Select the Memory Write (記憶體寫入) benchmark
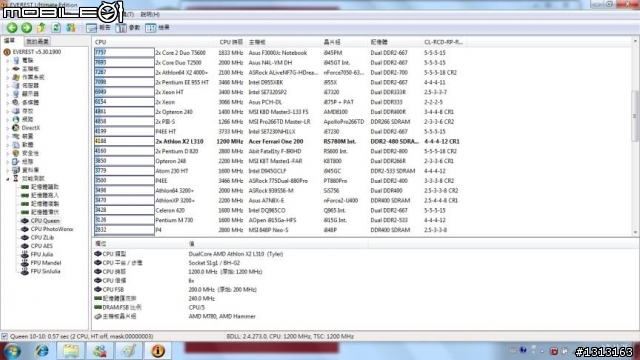Image resolution: width=640 pixels, height=360 pixels. [45, 196]
